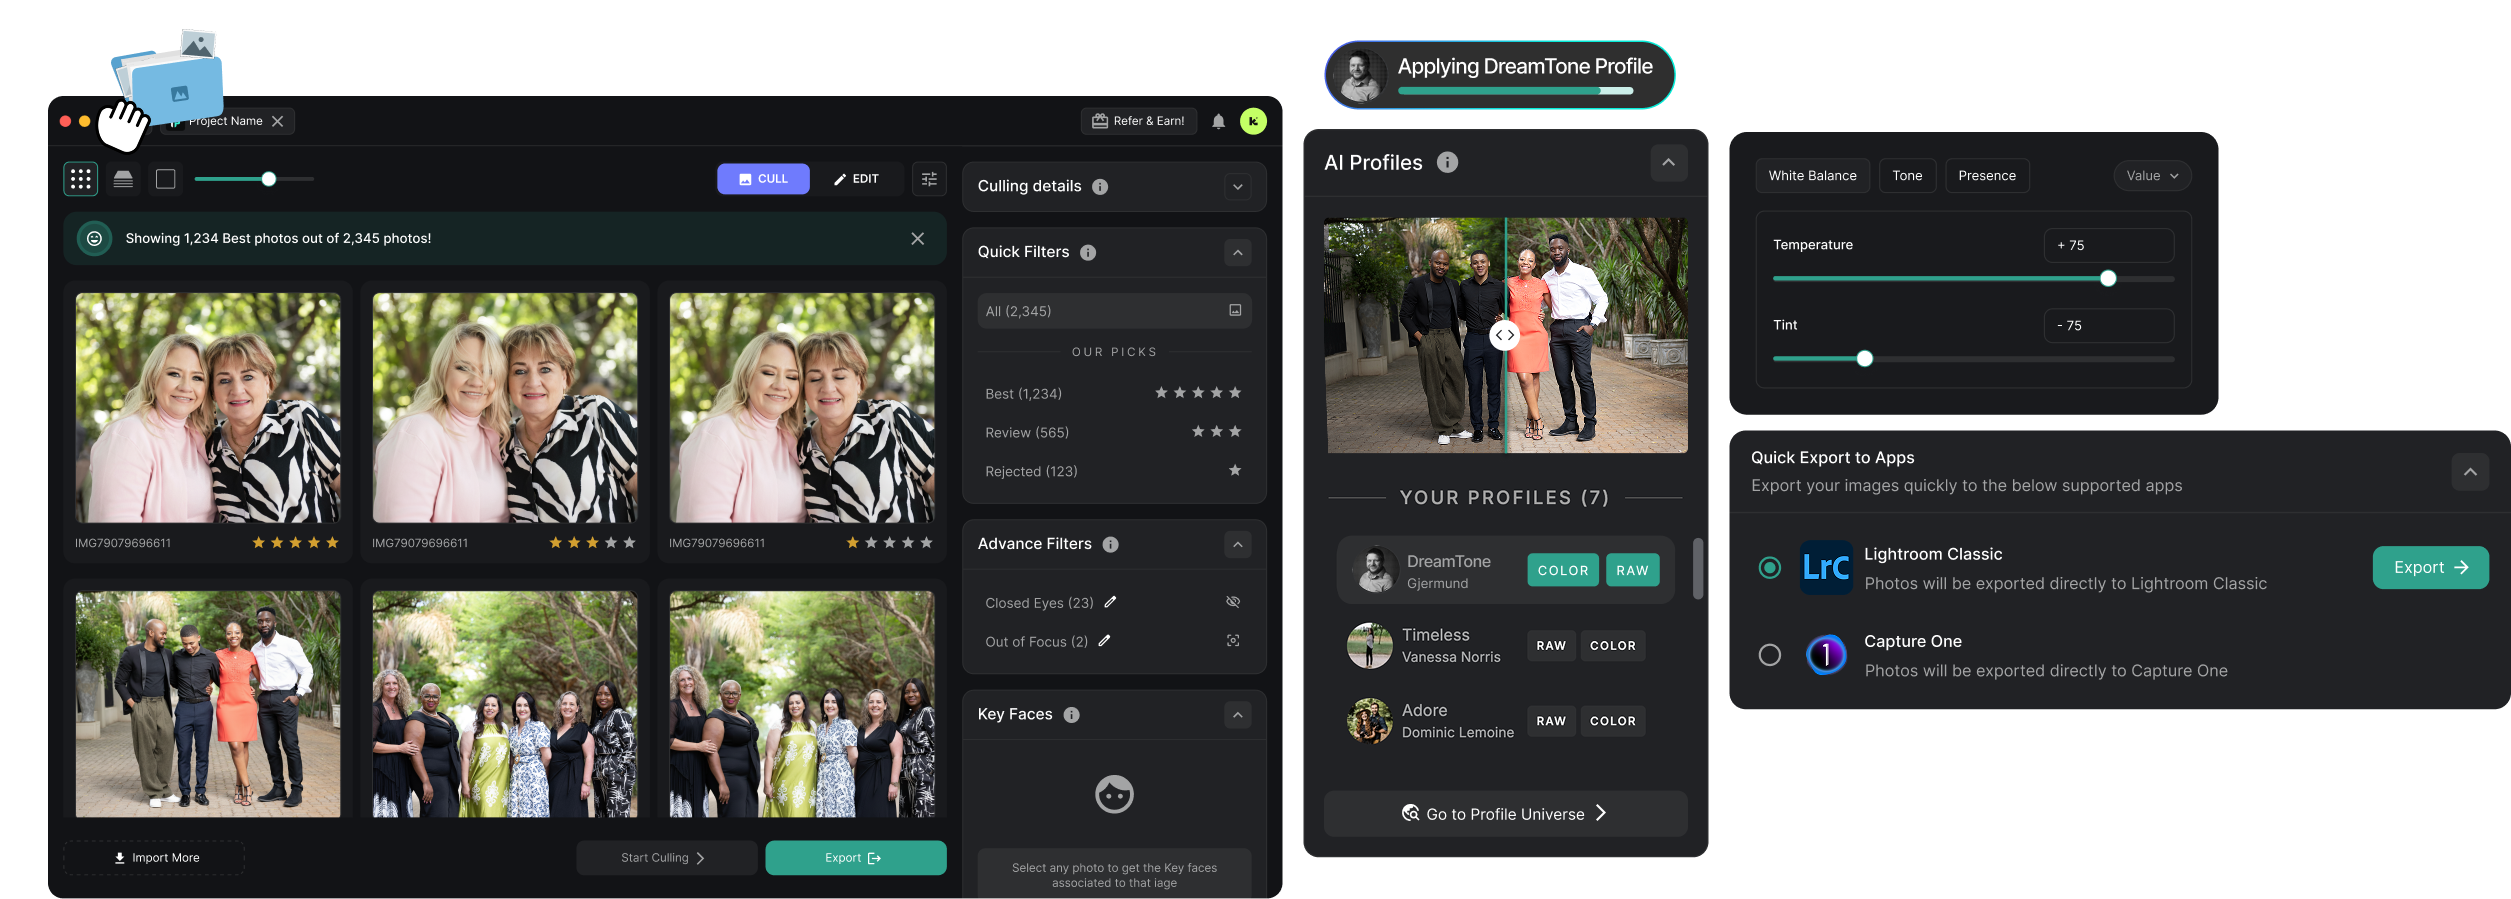
Task: Toggle Closed Eyes visibility icon
Action: coord(1233,602)
